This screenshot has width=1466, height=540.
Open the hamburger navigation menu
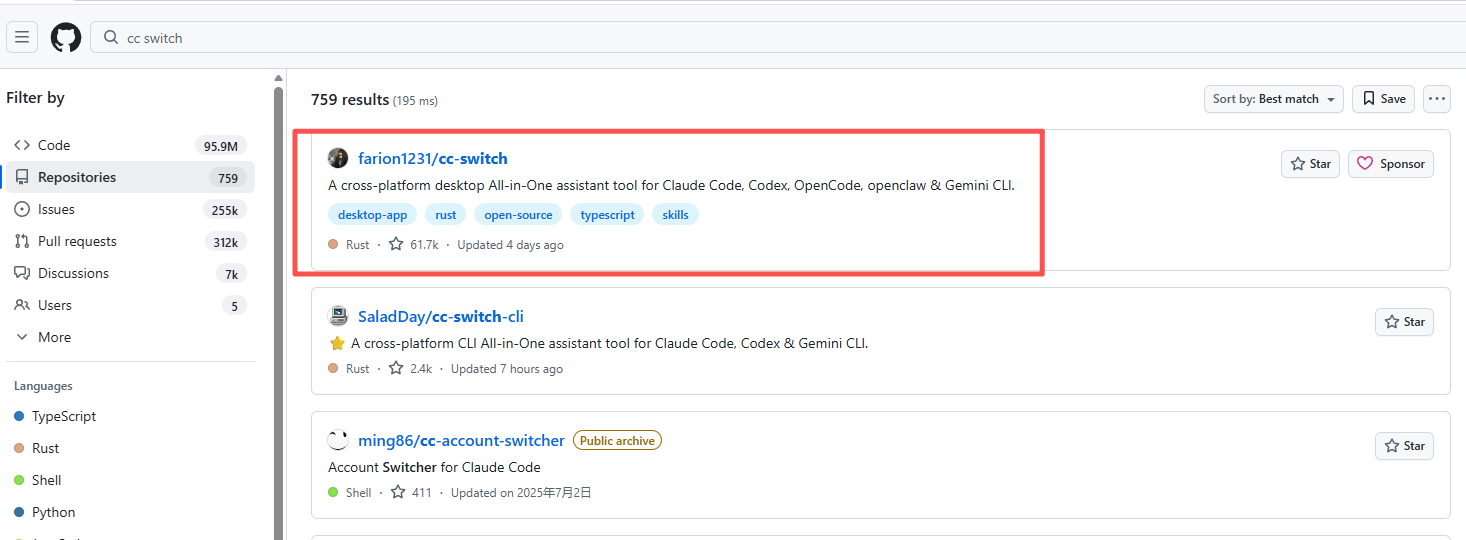22,38
